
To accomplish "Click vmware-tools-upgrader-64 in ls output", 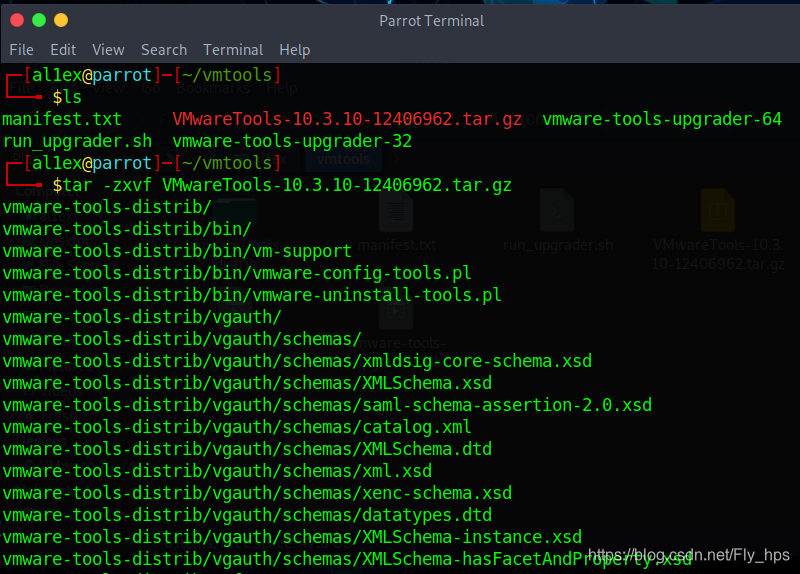I will (x=662, y=119).
